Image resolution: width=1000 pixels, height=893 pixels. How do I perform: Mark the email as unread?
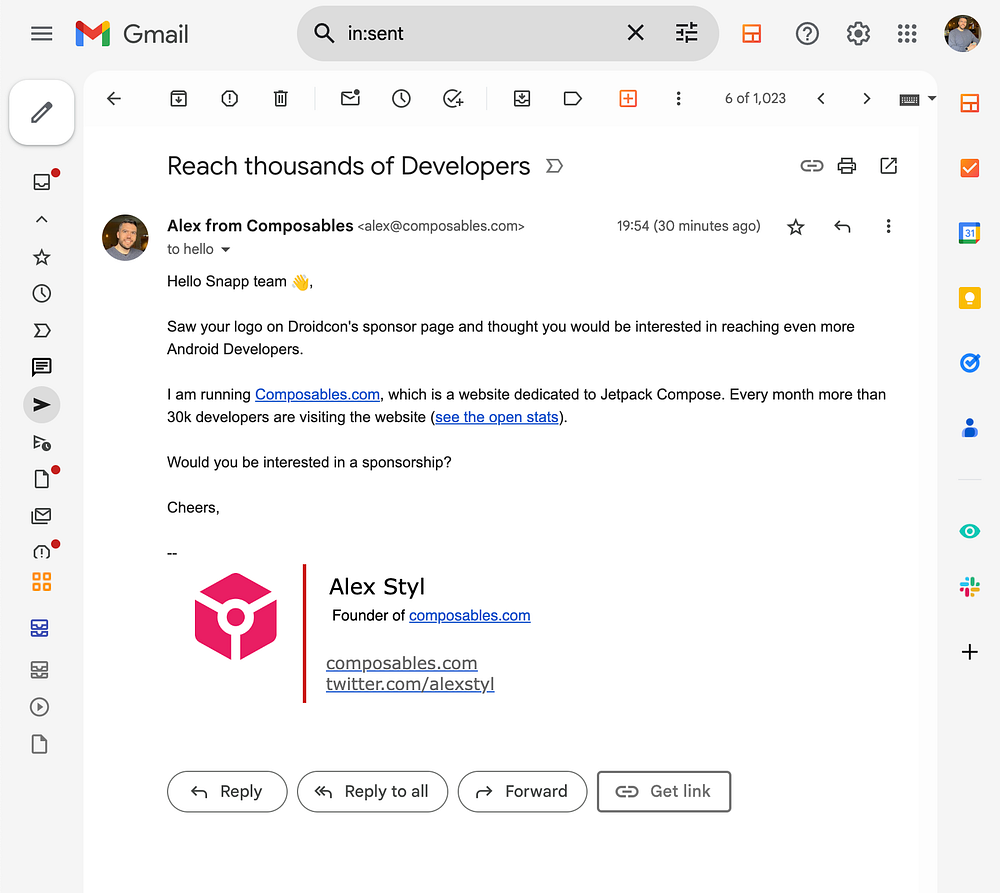pos(350,98)
